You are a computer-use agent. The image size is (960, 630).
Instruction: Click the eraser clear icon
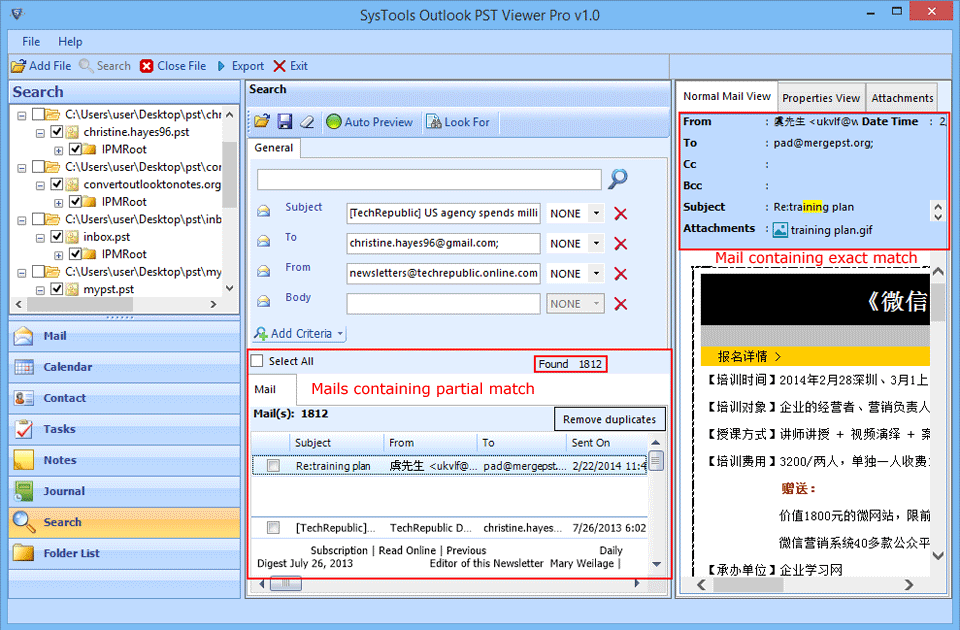tap(307, 121)
